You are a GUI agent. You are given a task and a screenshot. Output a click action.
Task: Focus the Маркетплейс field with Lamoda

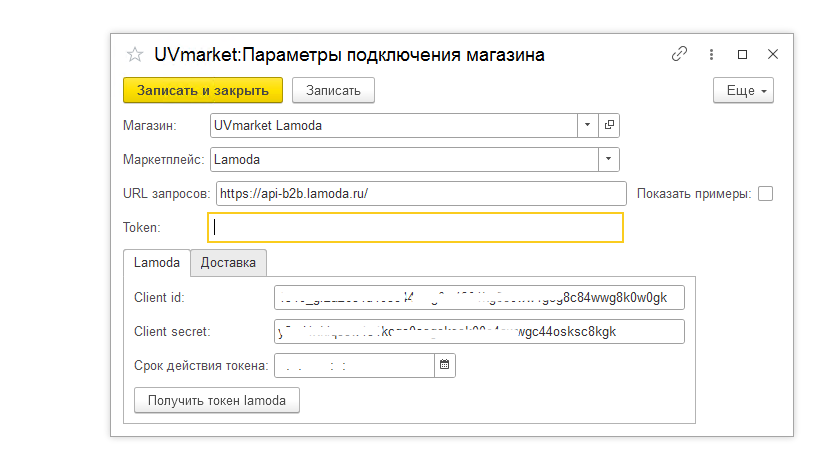(x=404, y=159)
